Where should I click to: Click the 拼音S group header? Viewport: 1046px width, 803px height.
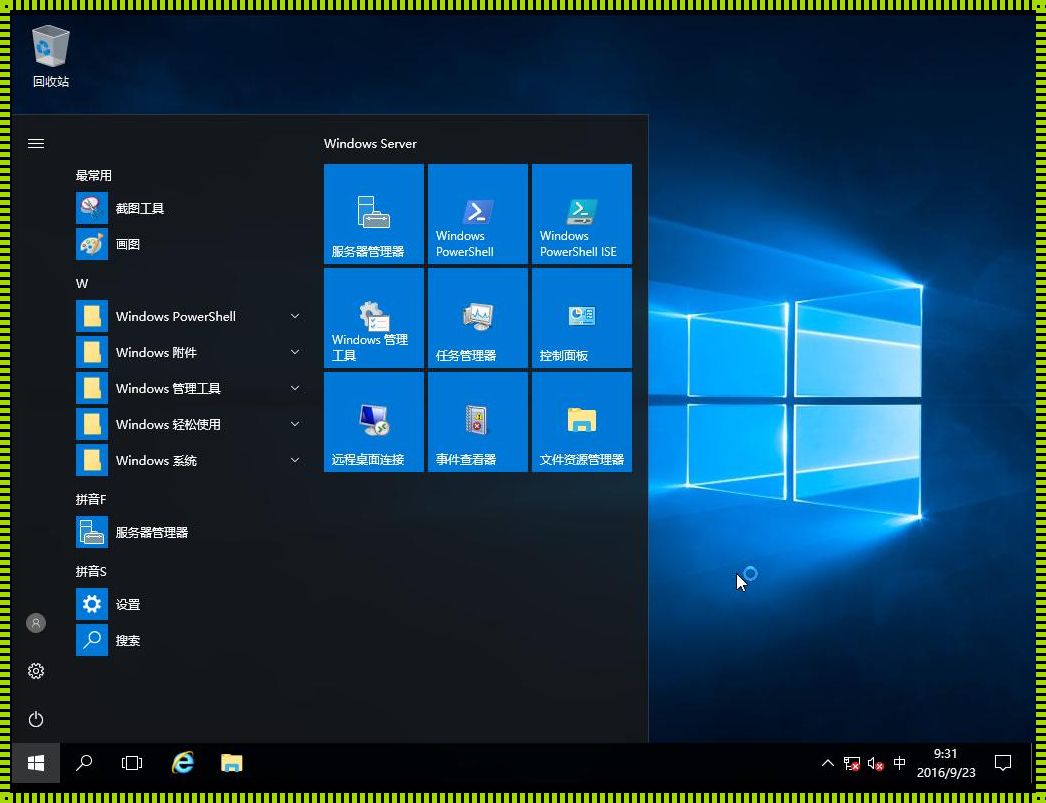tap(91, 571)
